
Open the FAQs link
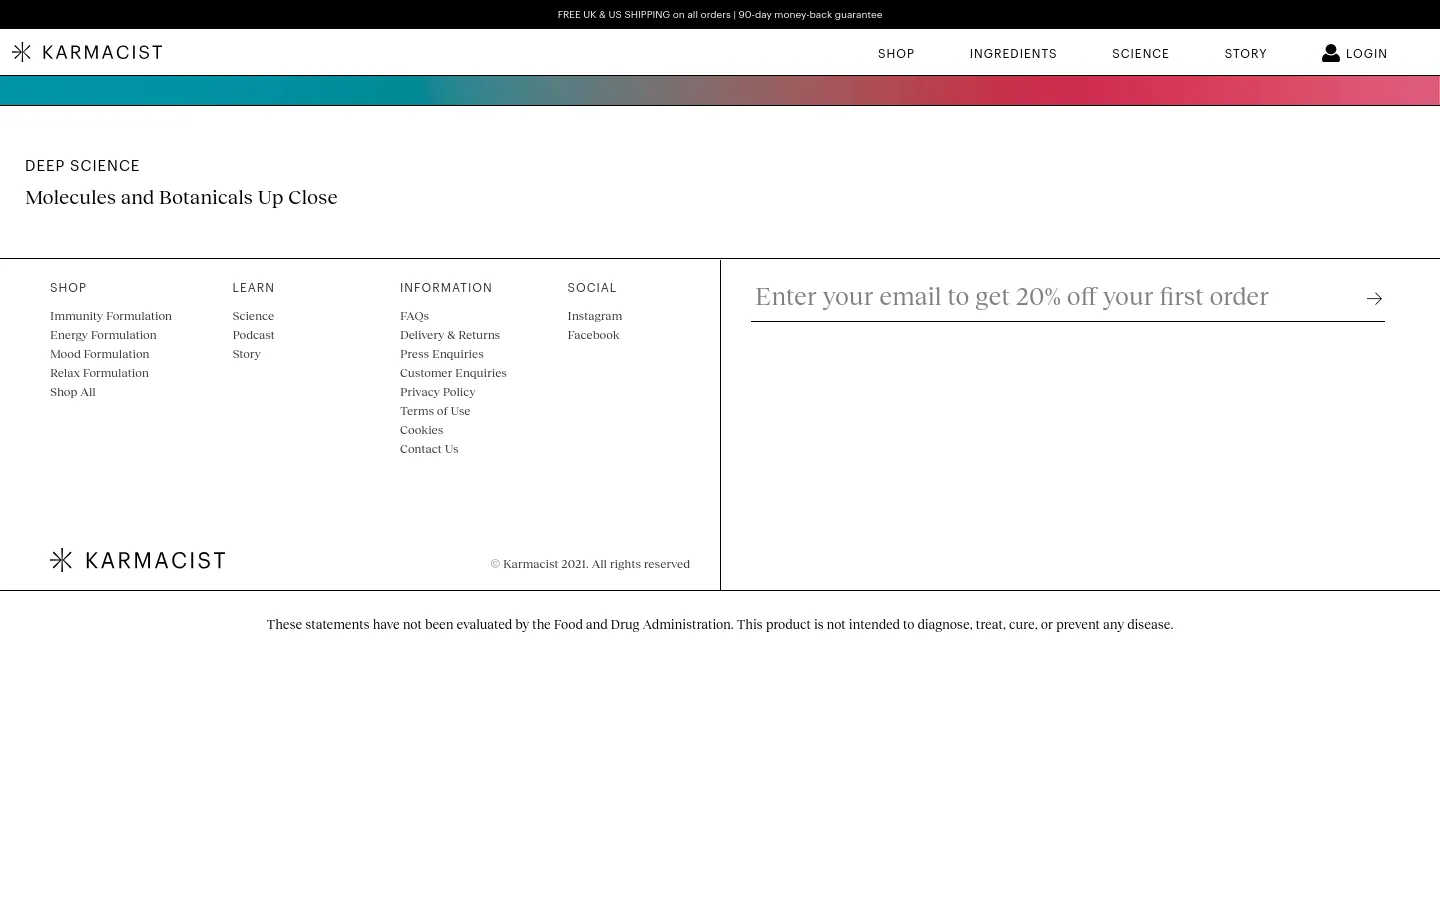coord(414,316)
